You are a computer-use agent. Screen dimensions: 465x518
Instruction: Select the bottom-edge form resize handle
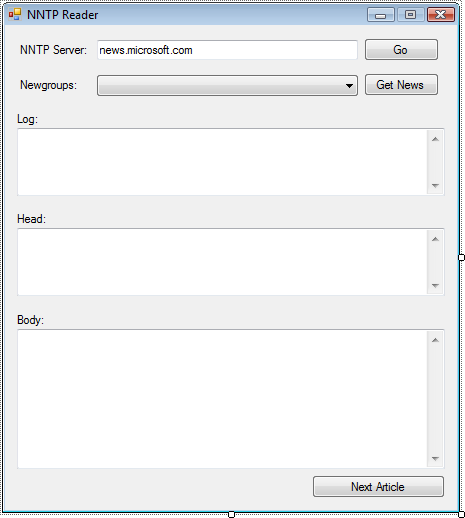pyautogui.click(x=231, y=515)
